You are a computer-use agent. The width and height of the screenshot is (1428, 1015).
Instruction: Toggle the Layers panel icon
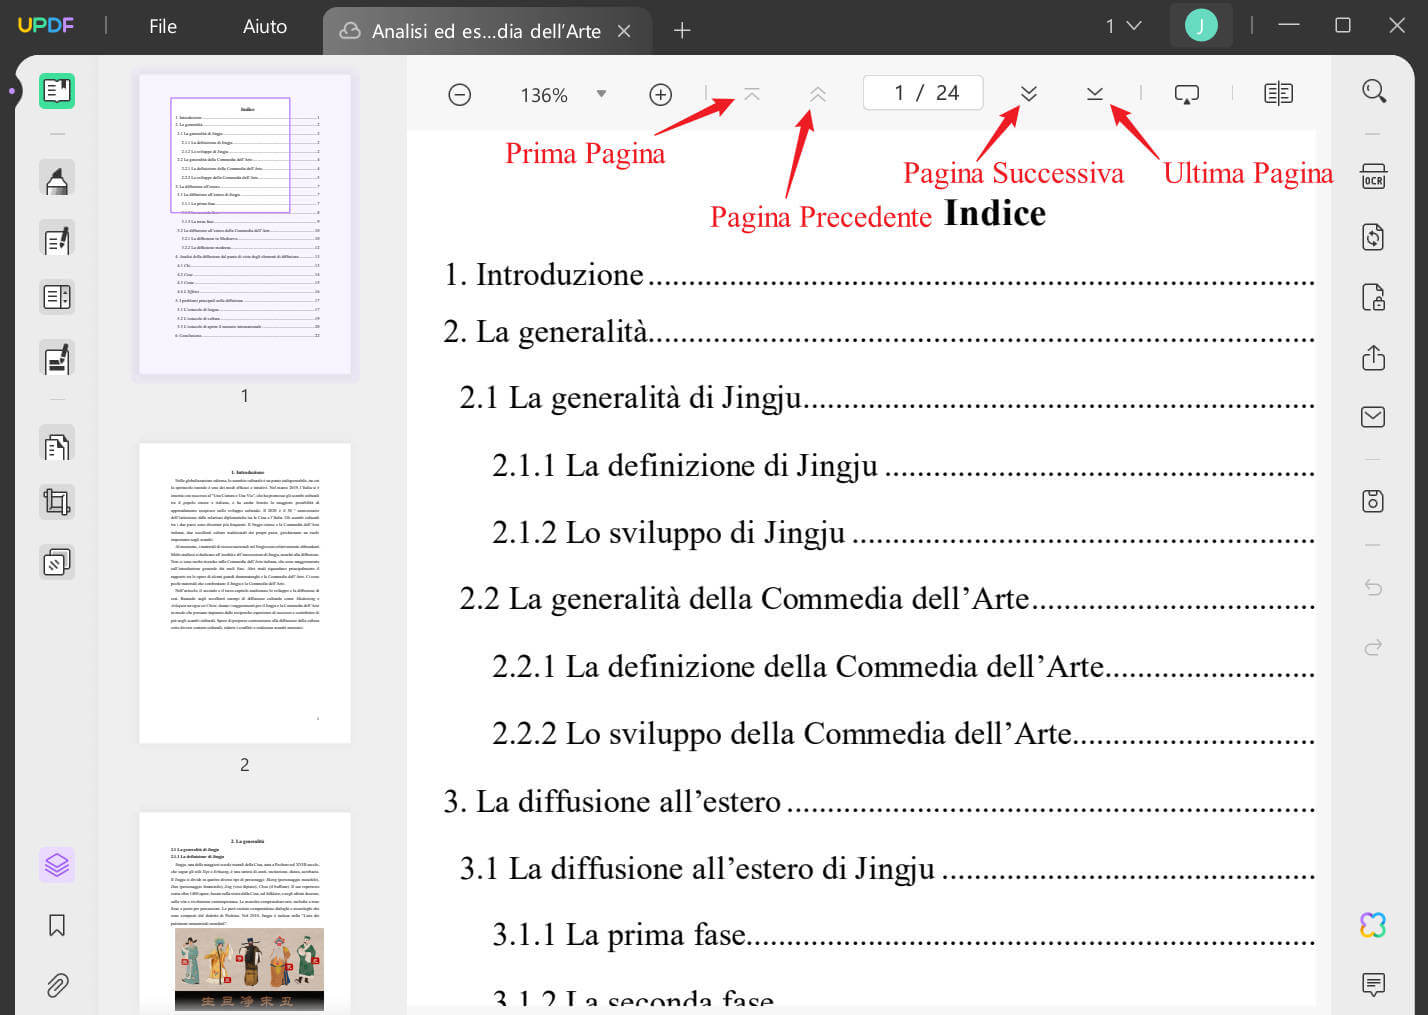57,864
